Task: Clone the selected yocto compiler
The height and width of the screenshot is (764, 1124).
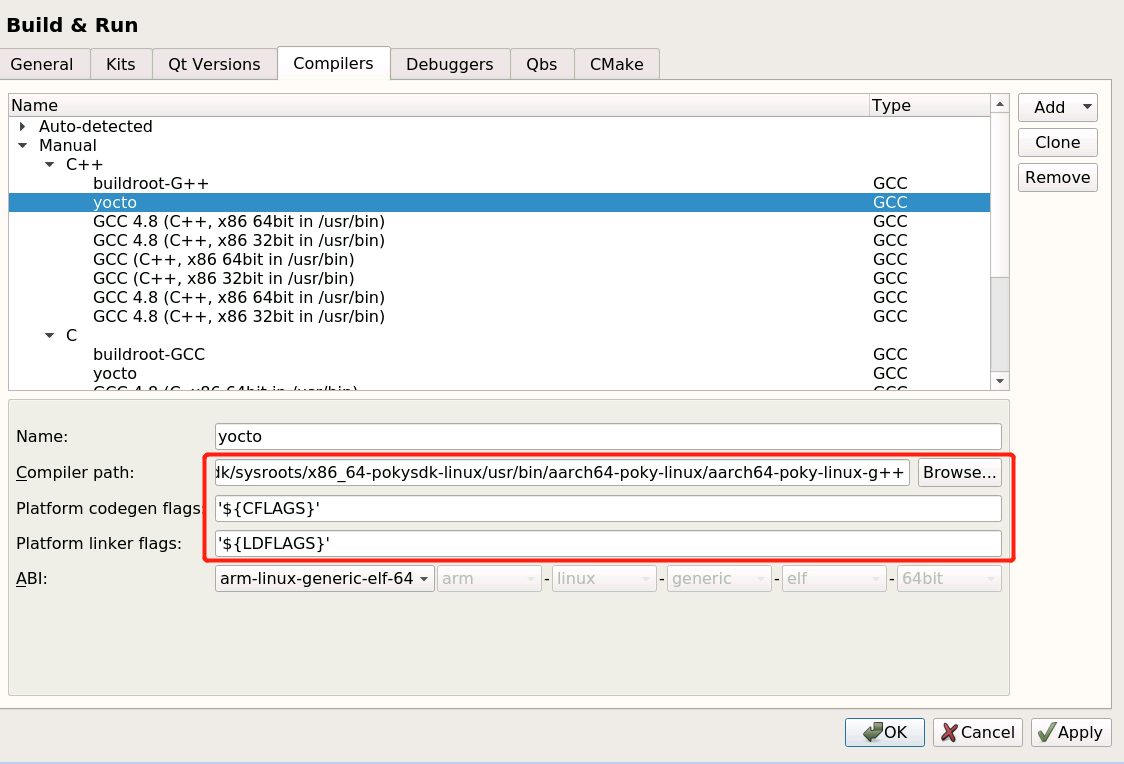Action: point(1057,142)
